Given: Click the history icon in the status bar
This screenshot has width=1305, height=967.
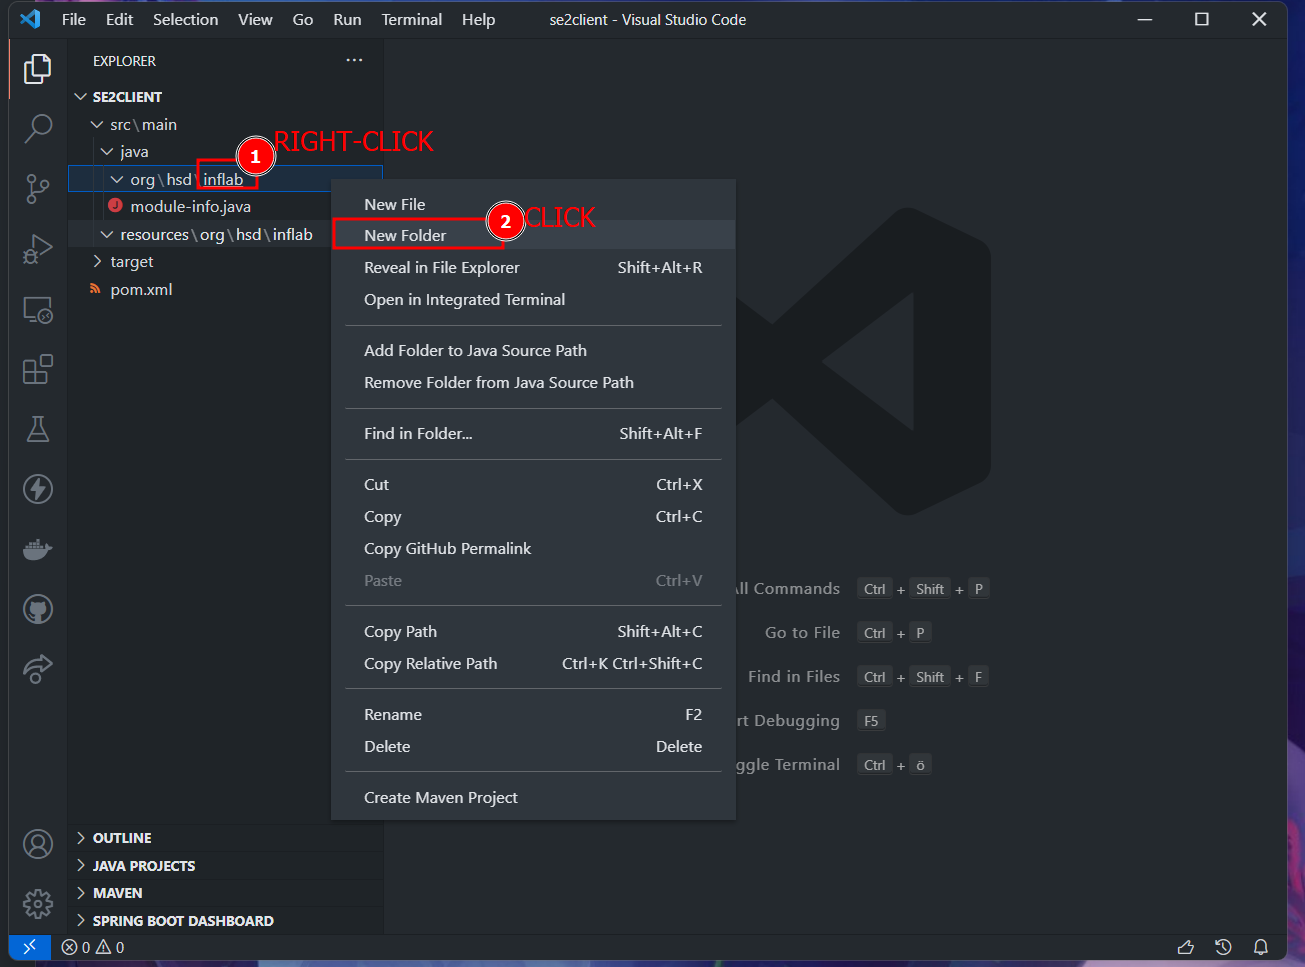Looking at the screenshot, I should pos(1223,947).
